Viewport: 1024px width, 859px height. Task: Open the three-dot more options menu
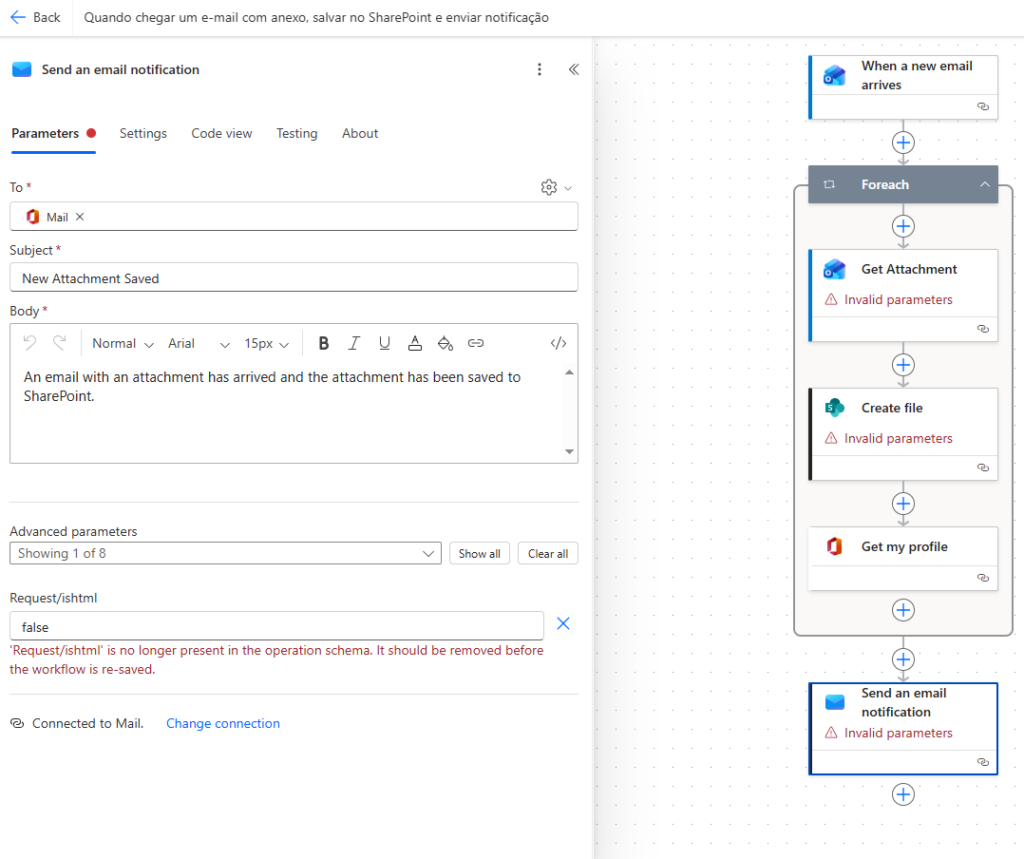click(x=540, y=69)
